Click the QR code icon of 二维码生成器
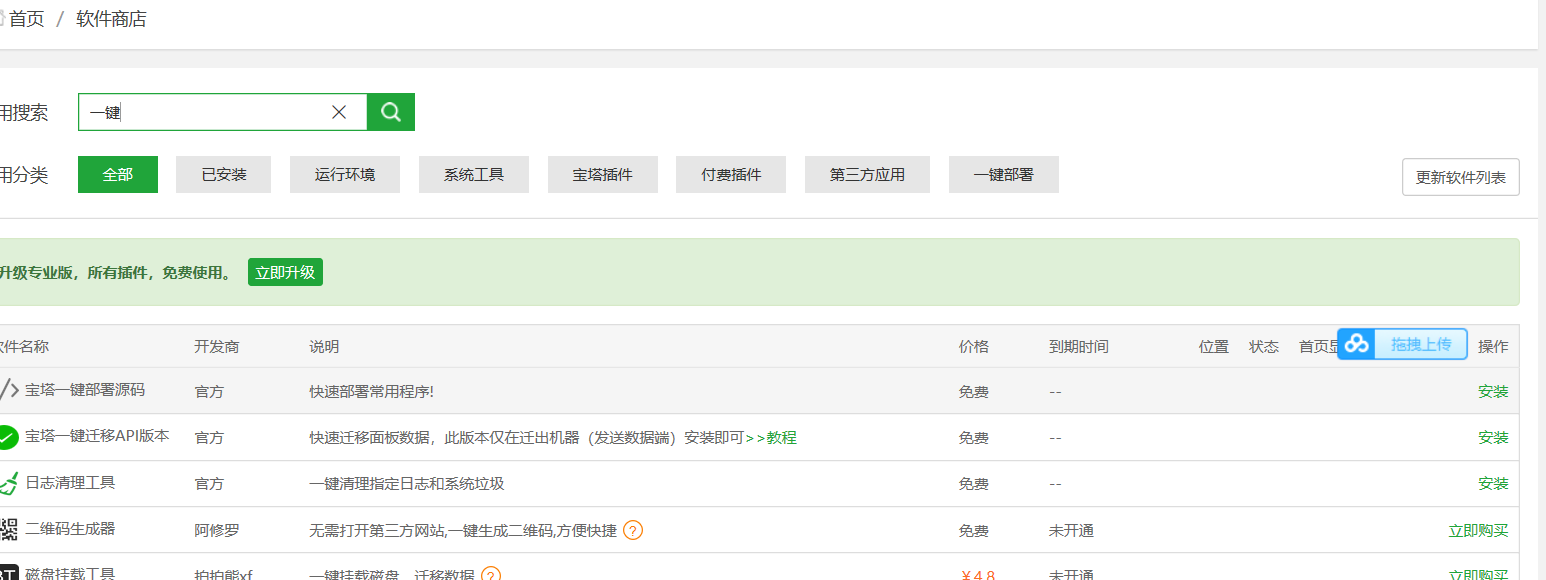1546x580 pixels. [x=8, y=529]
